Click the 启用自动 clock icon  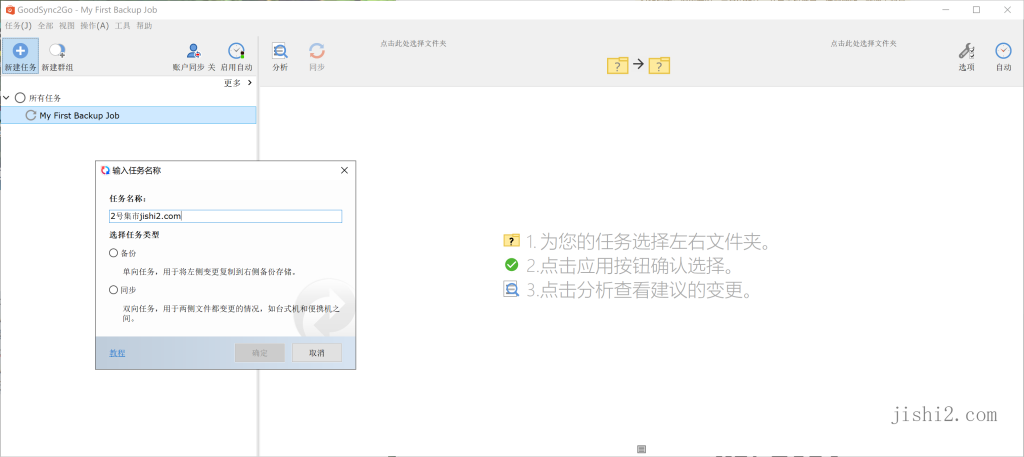236,51
